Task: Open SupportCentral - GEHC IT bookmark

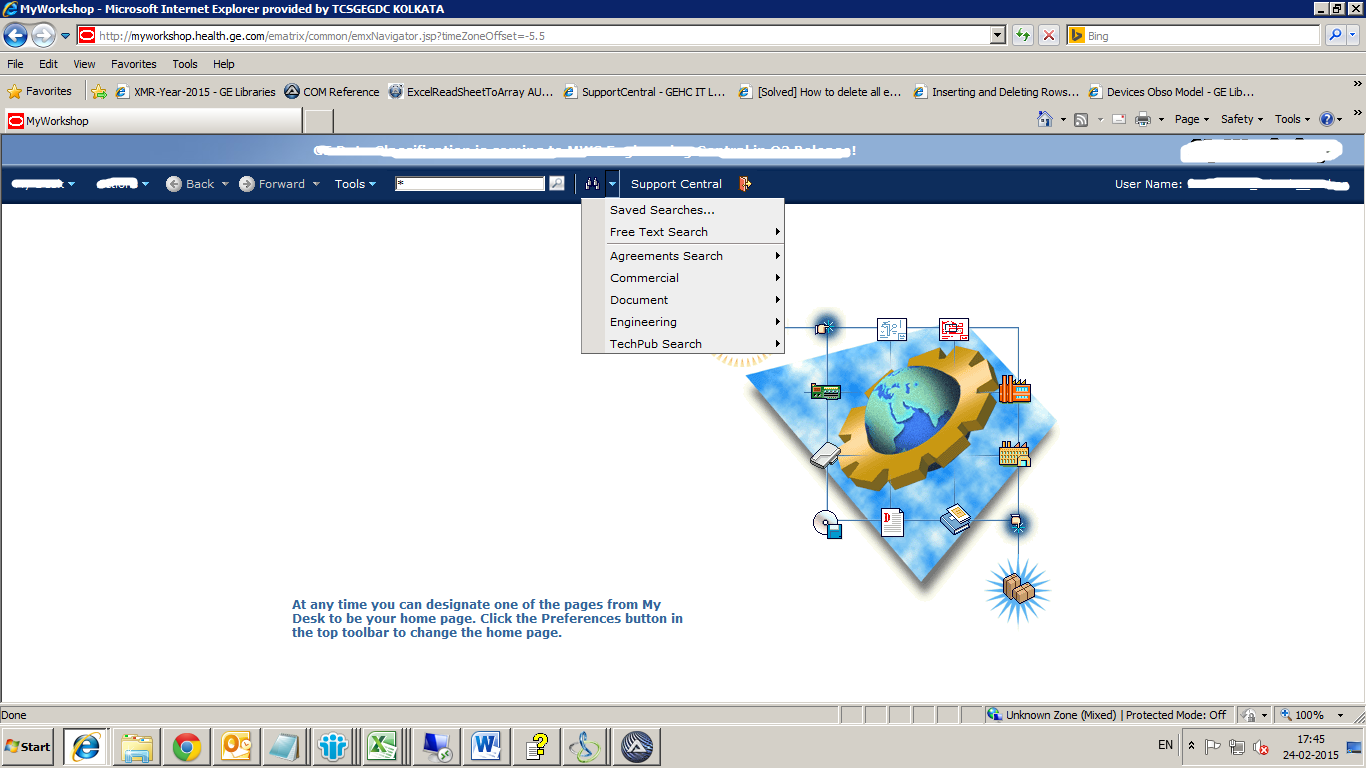Action: [x=645, y=92]
